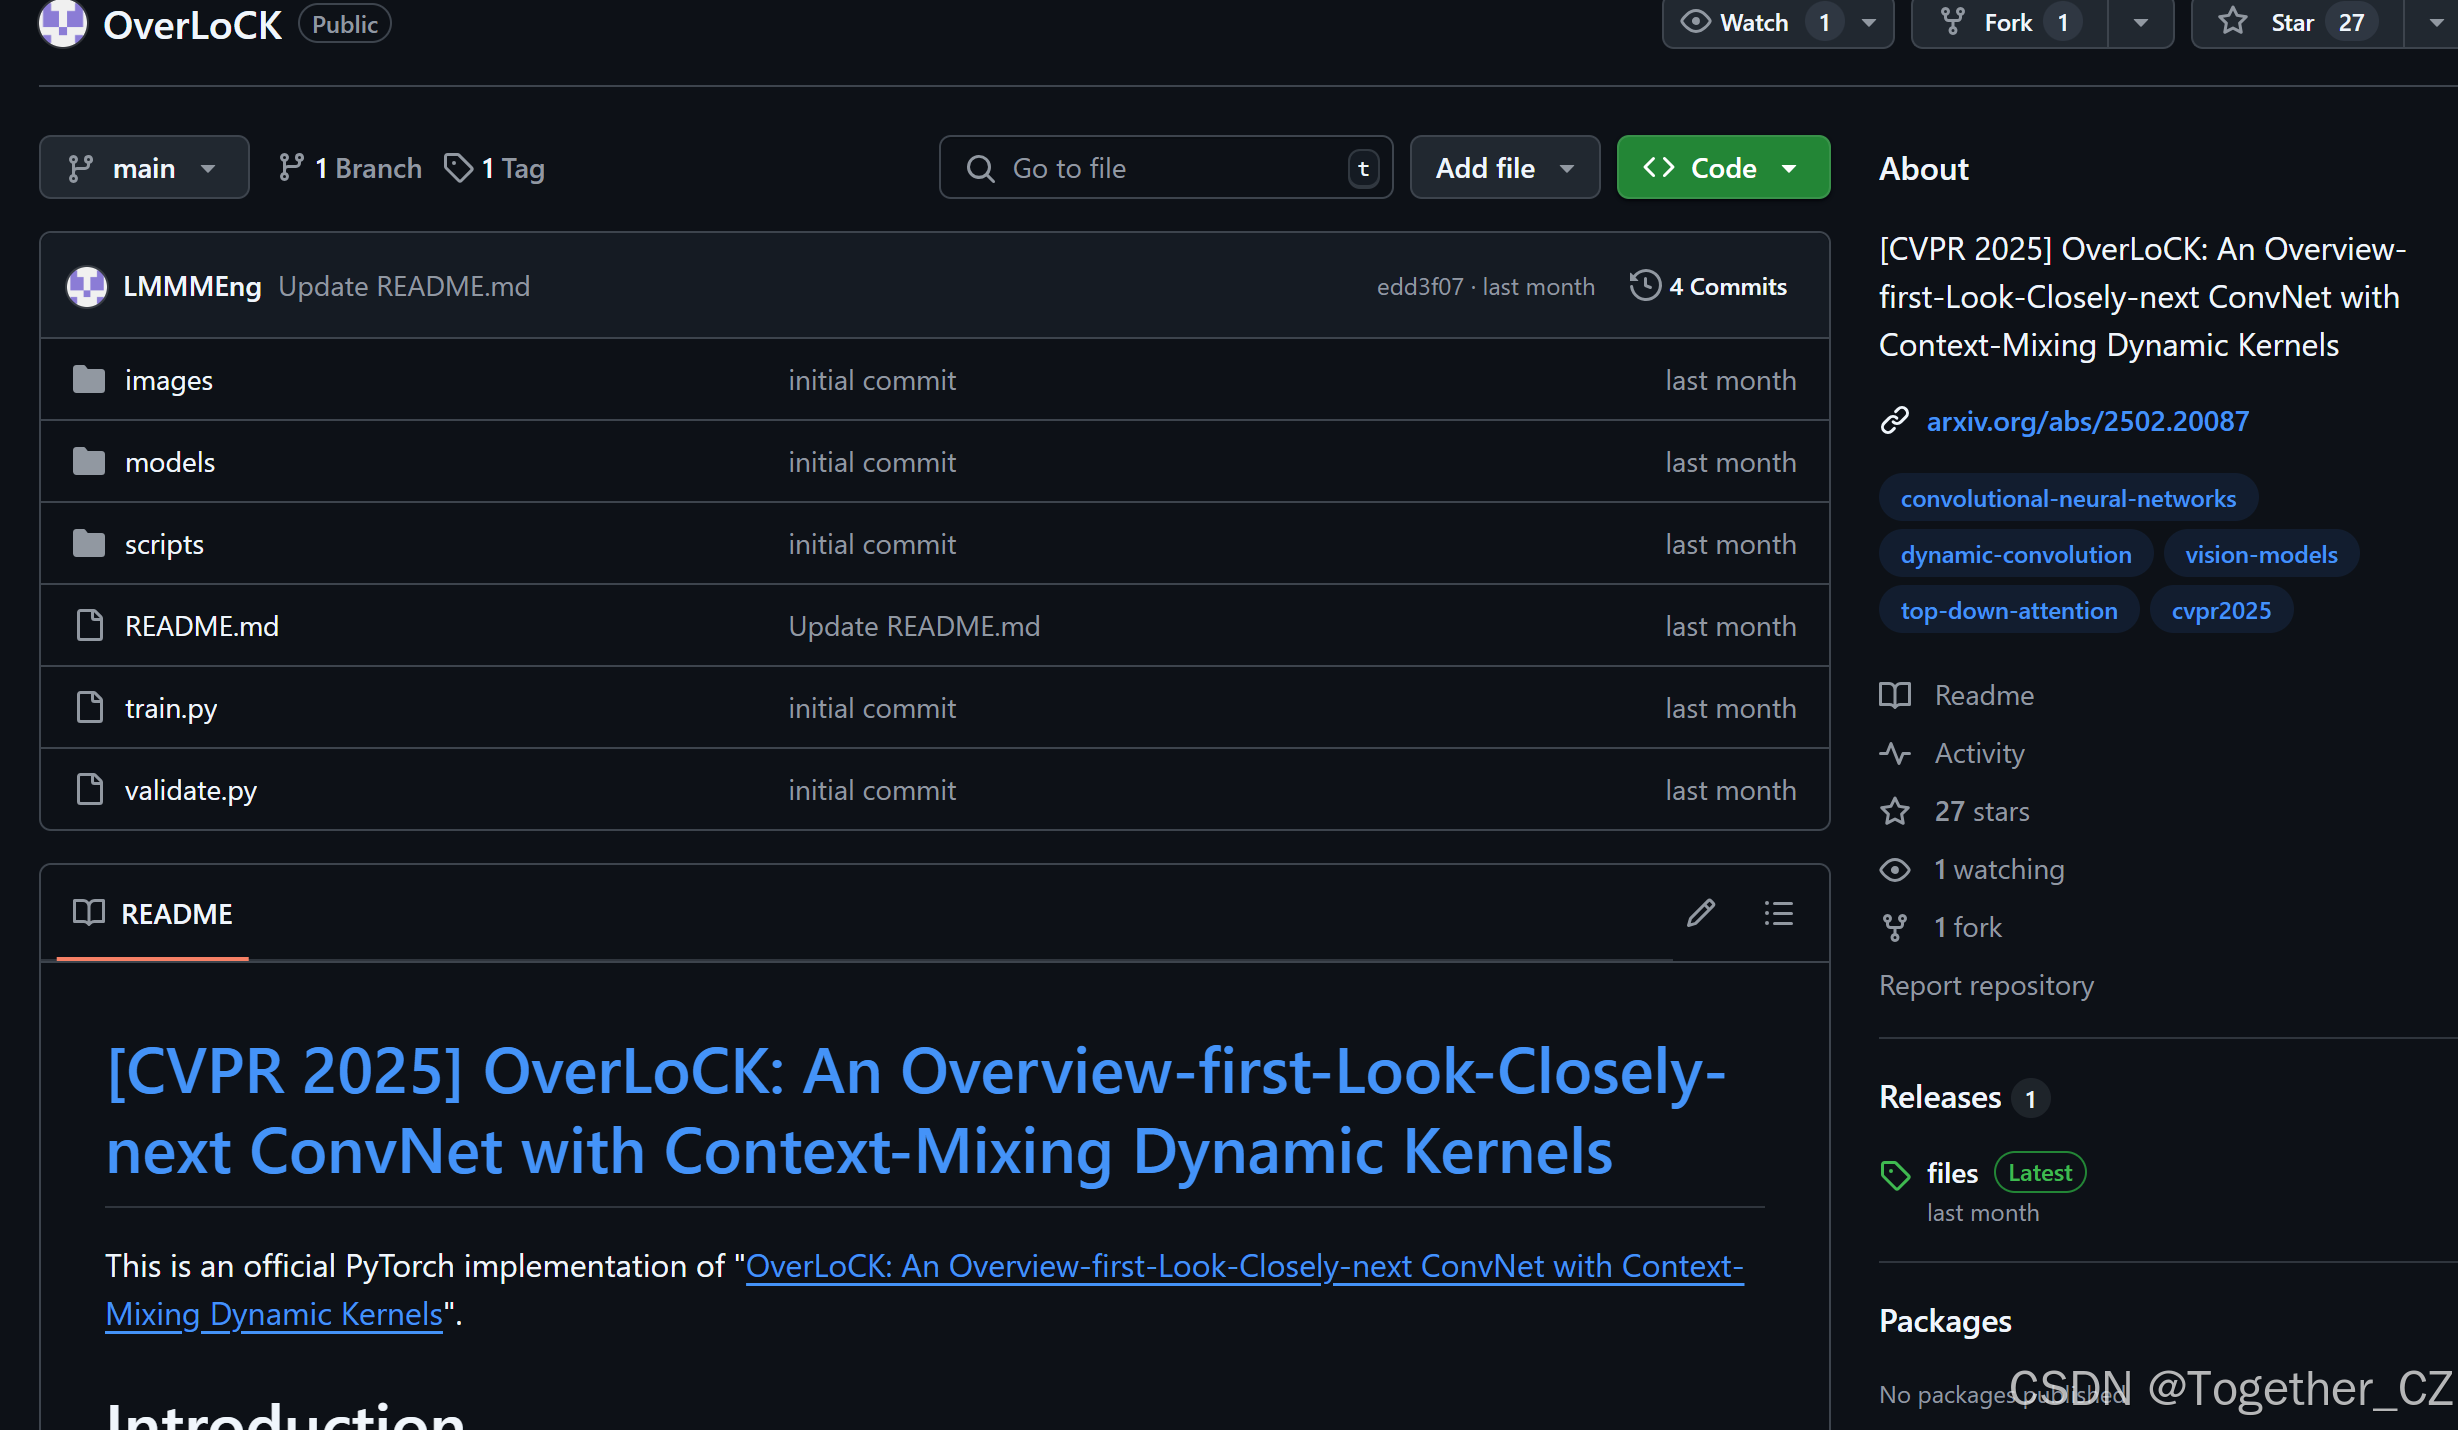Screen dimensions: 2458x1430
Task: Open the README outline list icon
Action: 1778,913
